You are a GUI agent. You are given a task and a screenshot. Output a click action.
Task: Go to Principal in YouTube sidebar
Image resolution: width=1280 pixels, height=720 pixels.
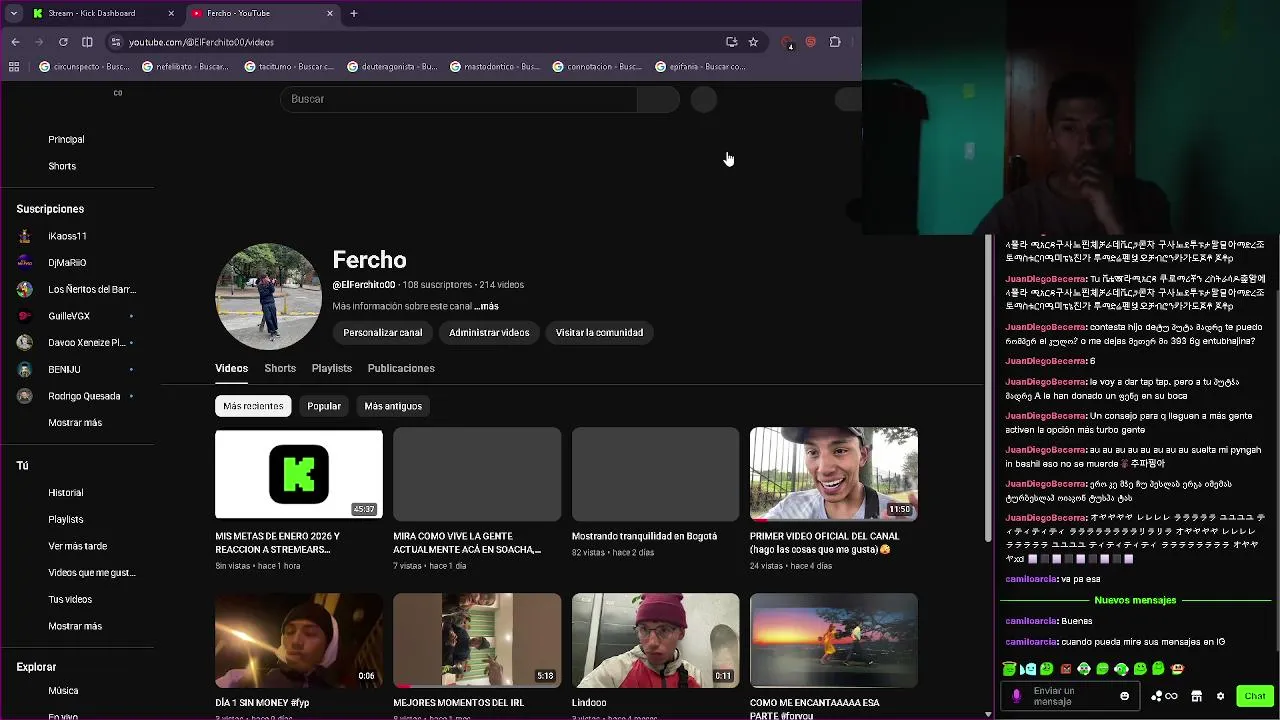tap(66, 139)
